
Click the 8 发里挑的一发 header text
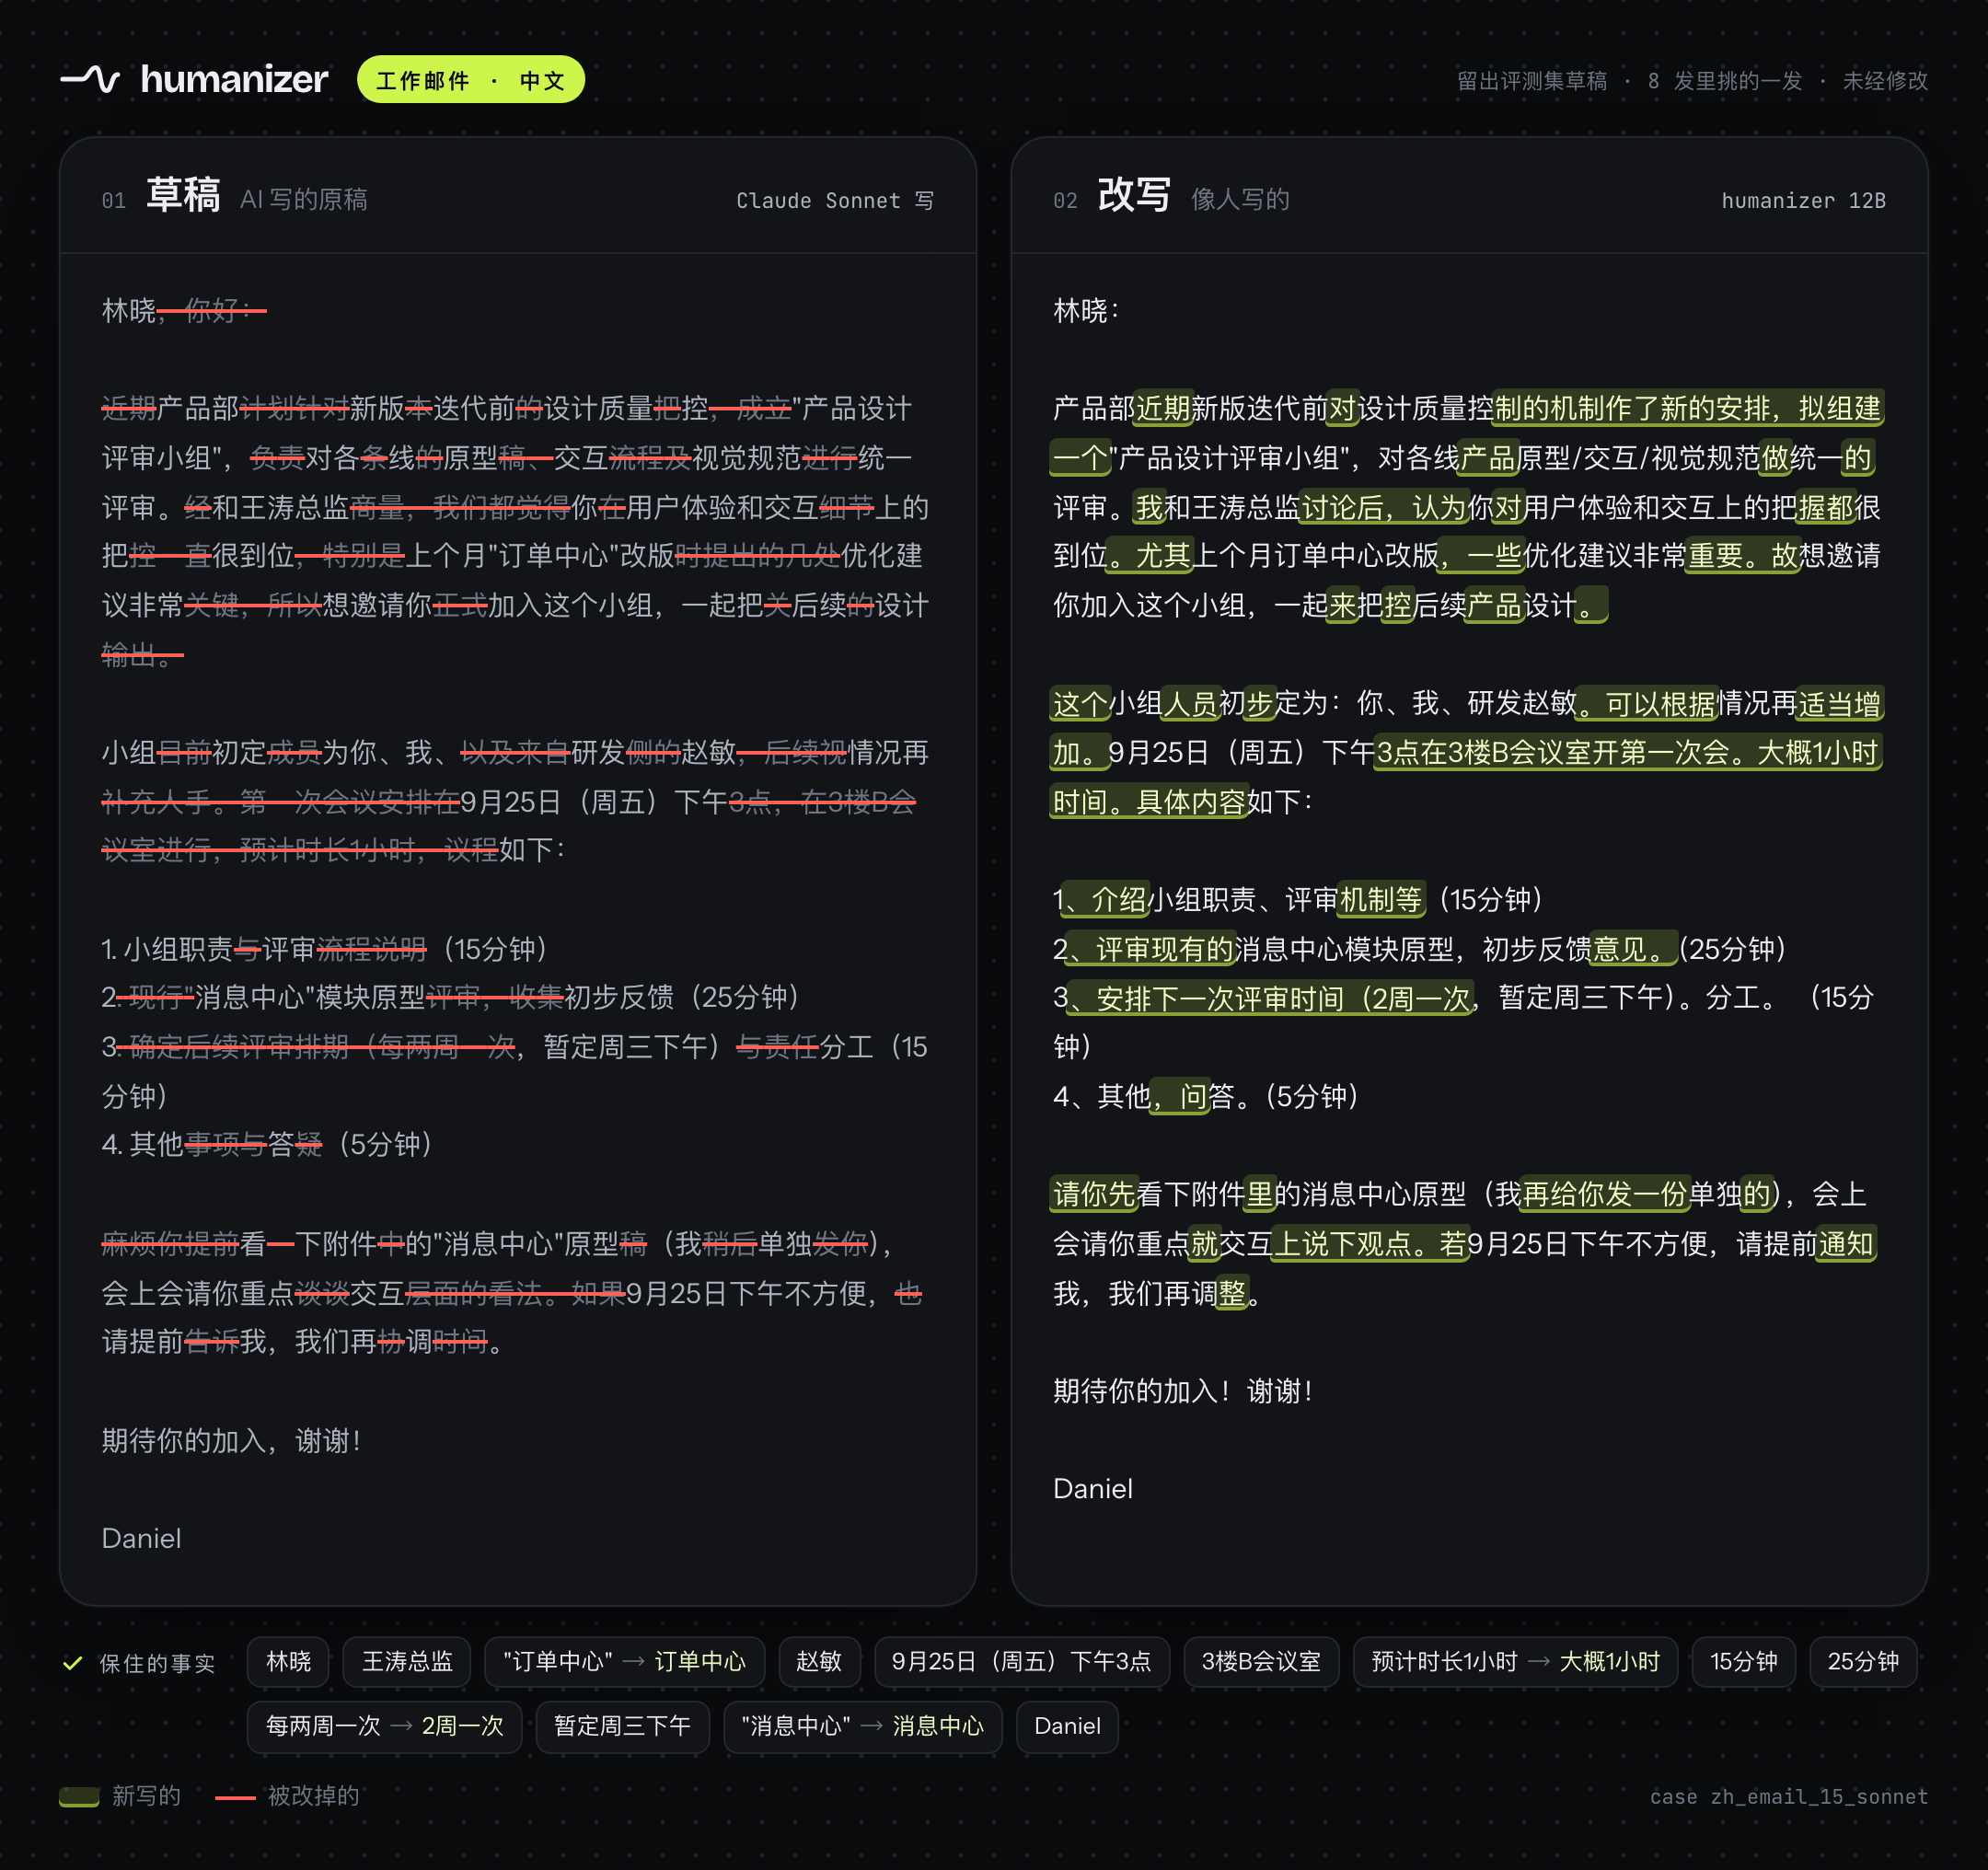click(1725, 81)
